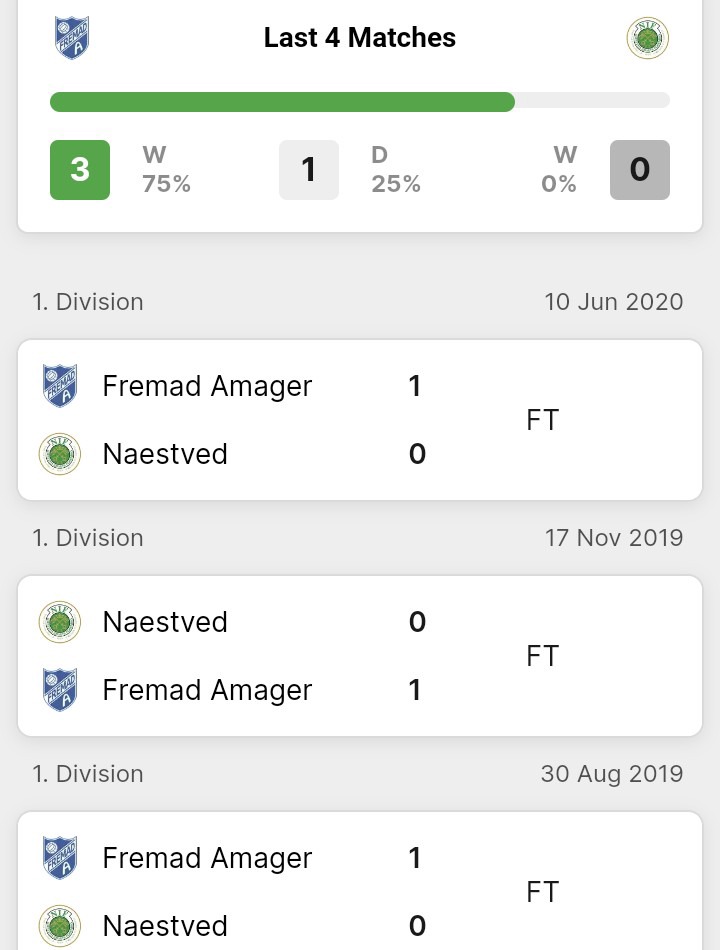Open 1. Division link above 10 Jun match

click(x=88, y=302)
